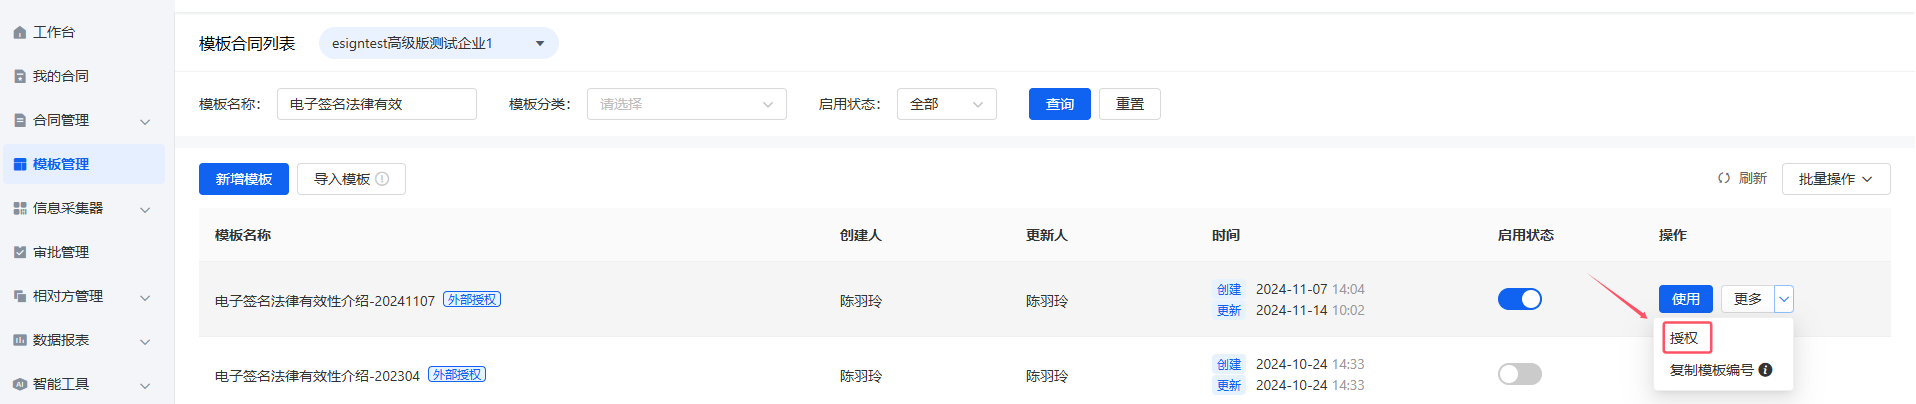Click the info icon beside 复制模板编号
The width and height of the screenshot is (1916, 404).
(1766, 370)
